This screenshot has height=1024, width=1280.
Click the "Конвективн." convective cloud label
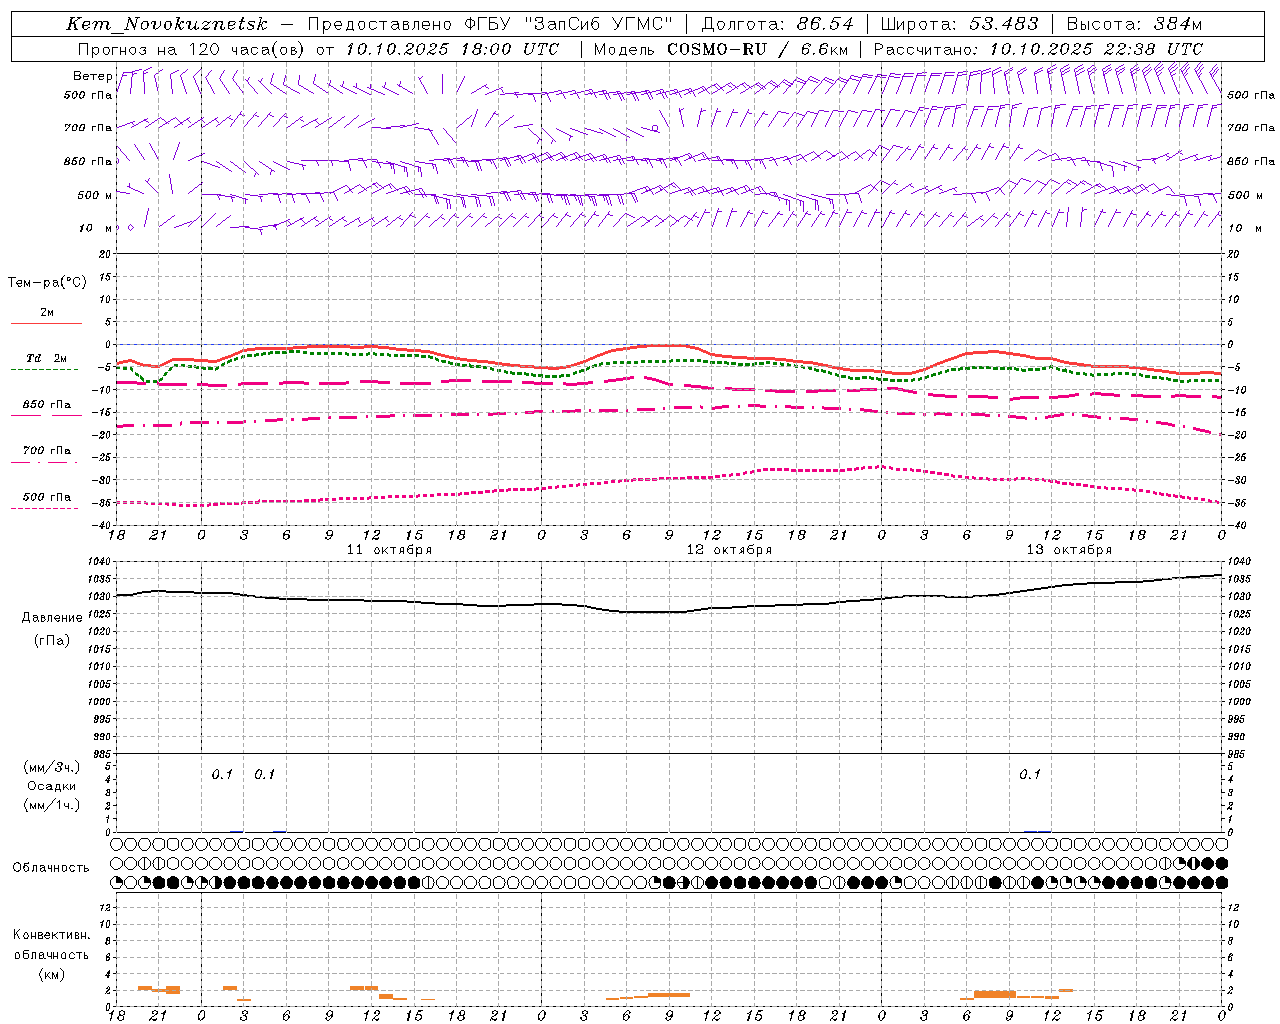51,935
